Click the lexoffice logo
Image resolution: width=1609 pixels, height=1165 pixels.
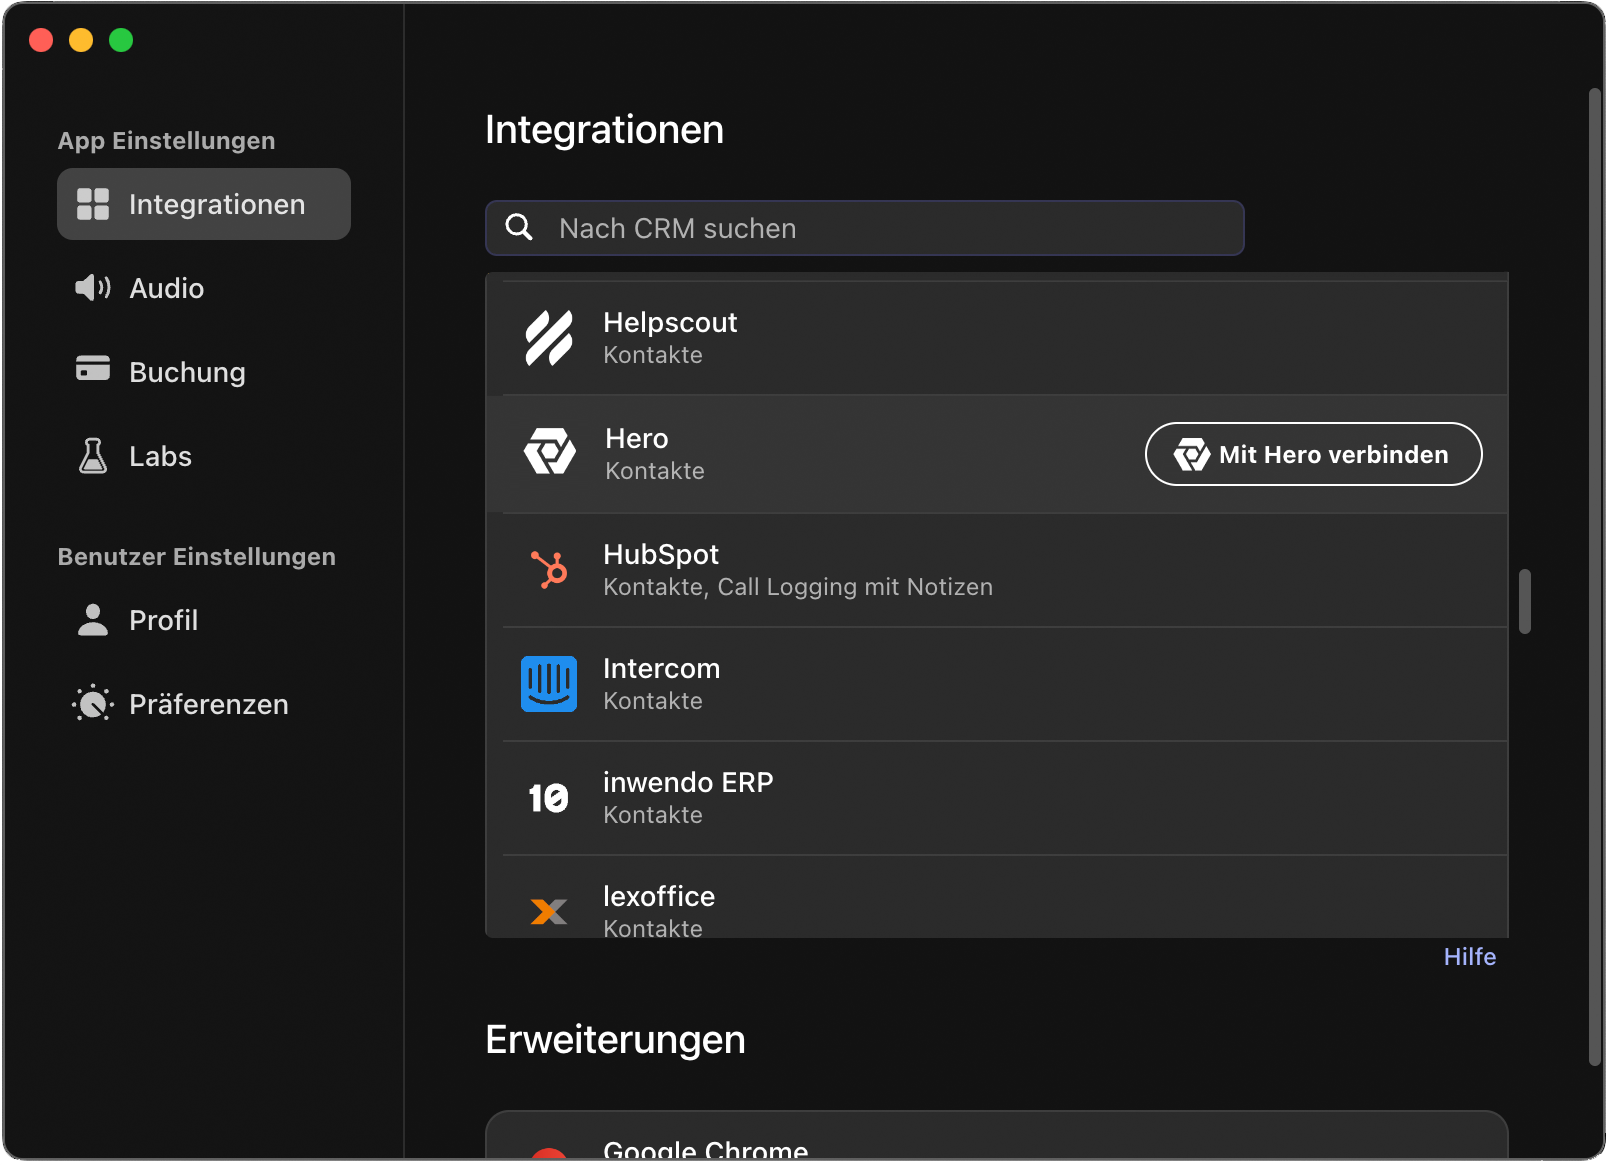click(549, 911)
